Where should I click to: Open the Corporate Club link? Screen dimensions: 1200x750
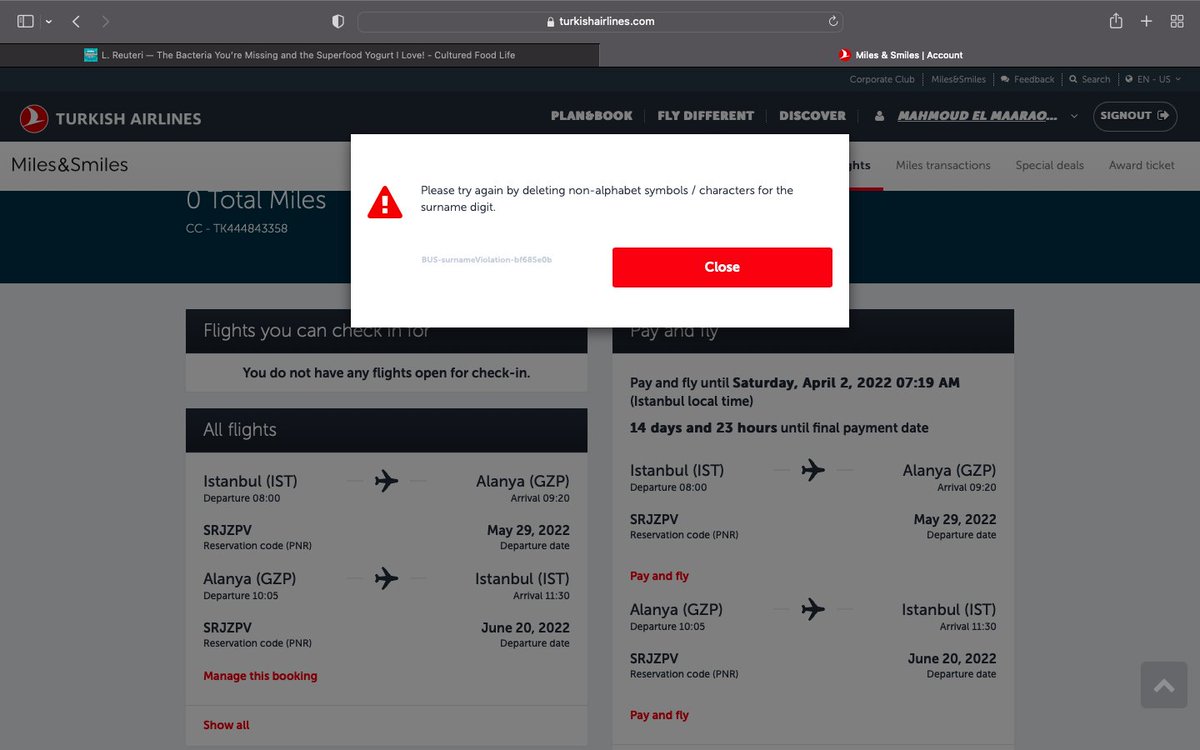point(882,79)
